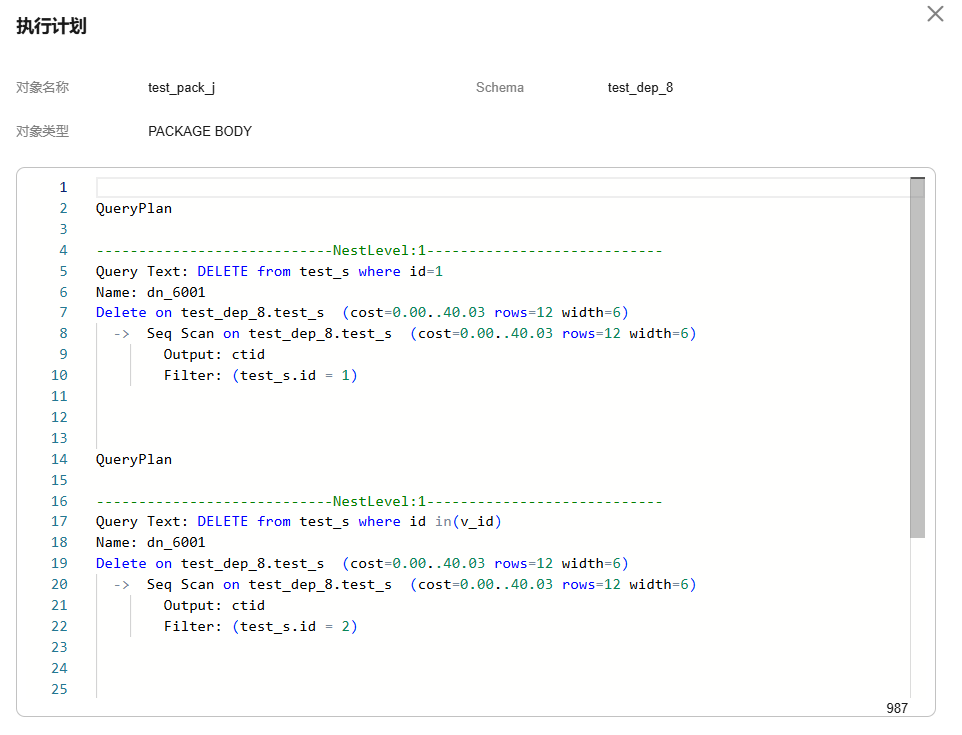Click the empty first line of the editor
This screenshot has height=735, width=962.
tap(500, 187)
